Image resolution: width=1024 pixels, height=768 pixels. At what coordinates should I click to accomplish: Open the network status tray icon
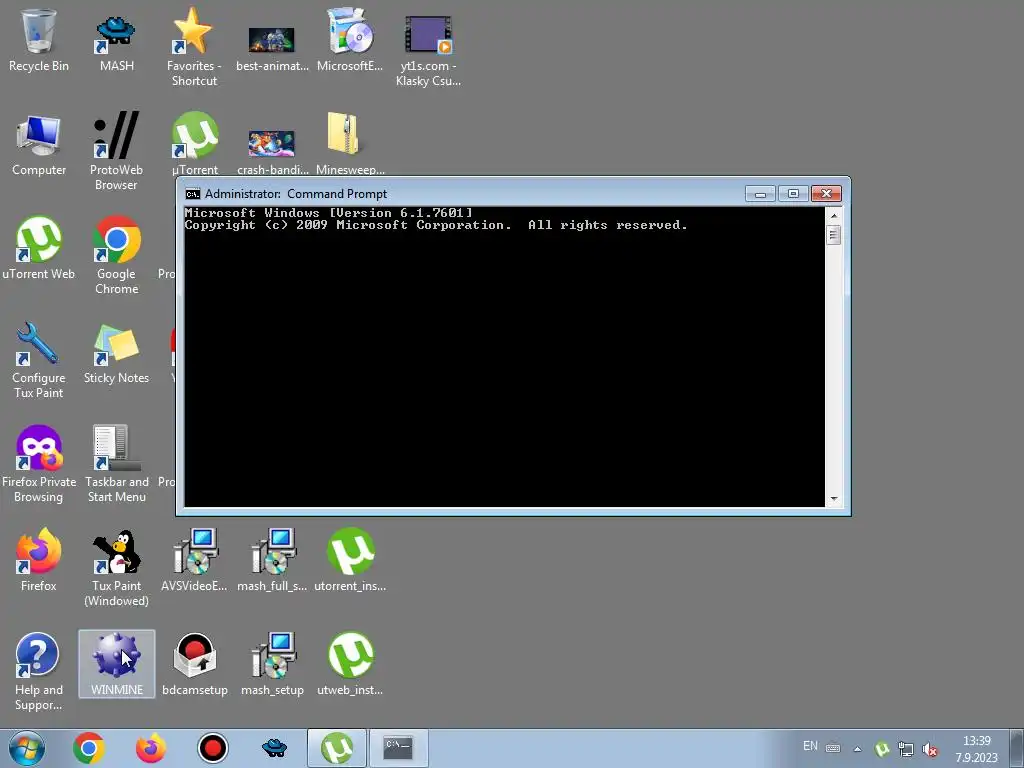(x=906, y=749)
